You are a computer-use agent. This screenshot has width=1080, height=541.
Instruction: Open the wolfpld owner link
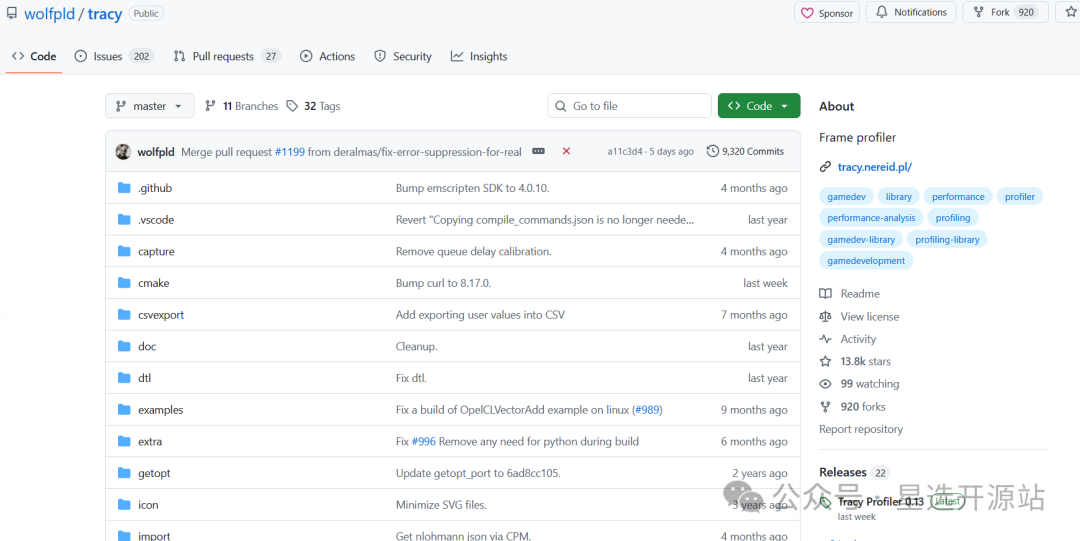[49, 13]
